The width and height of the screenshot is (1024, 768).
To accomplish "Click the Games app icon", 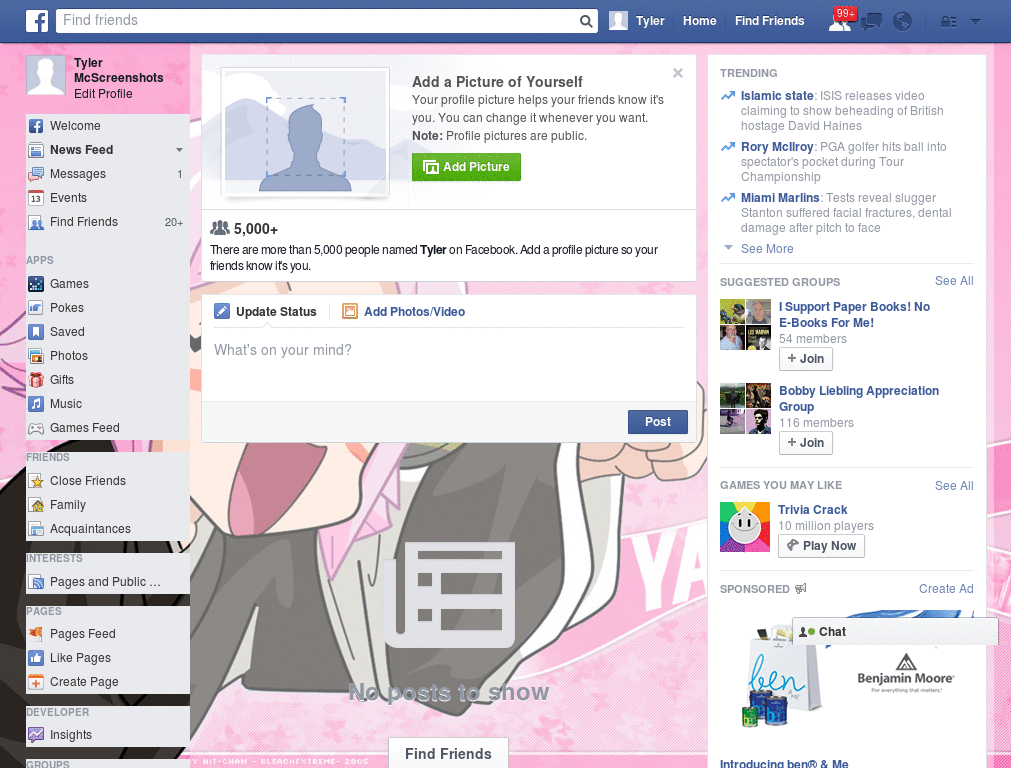I will pyautogui.click(x=36, y=284).
